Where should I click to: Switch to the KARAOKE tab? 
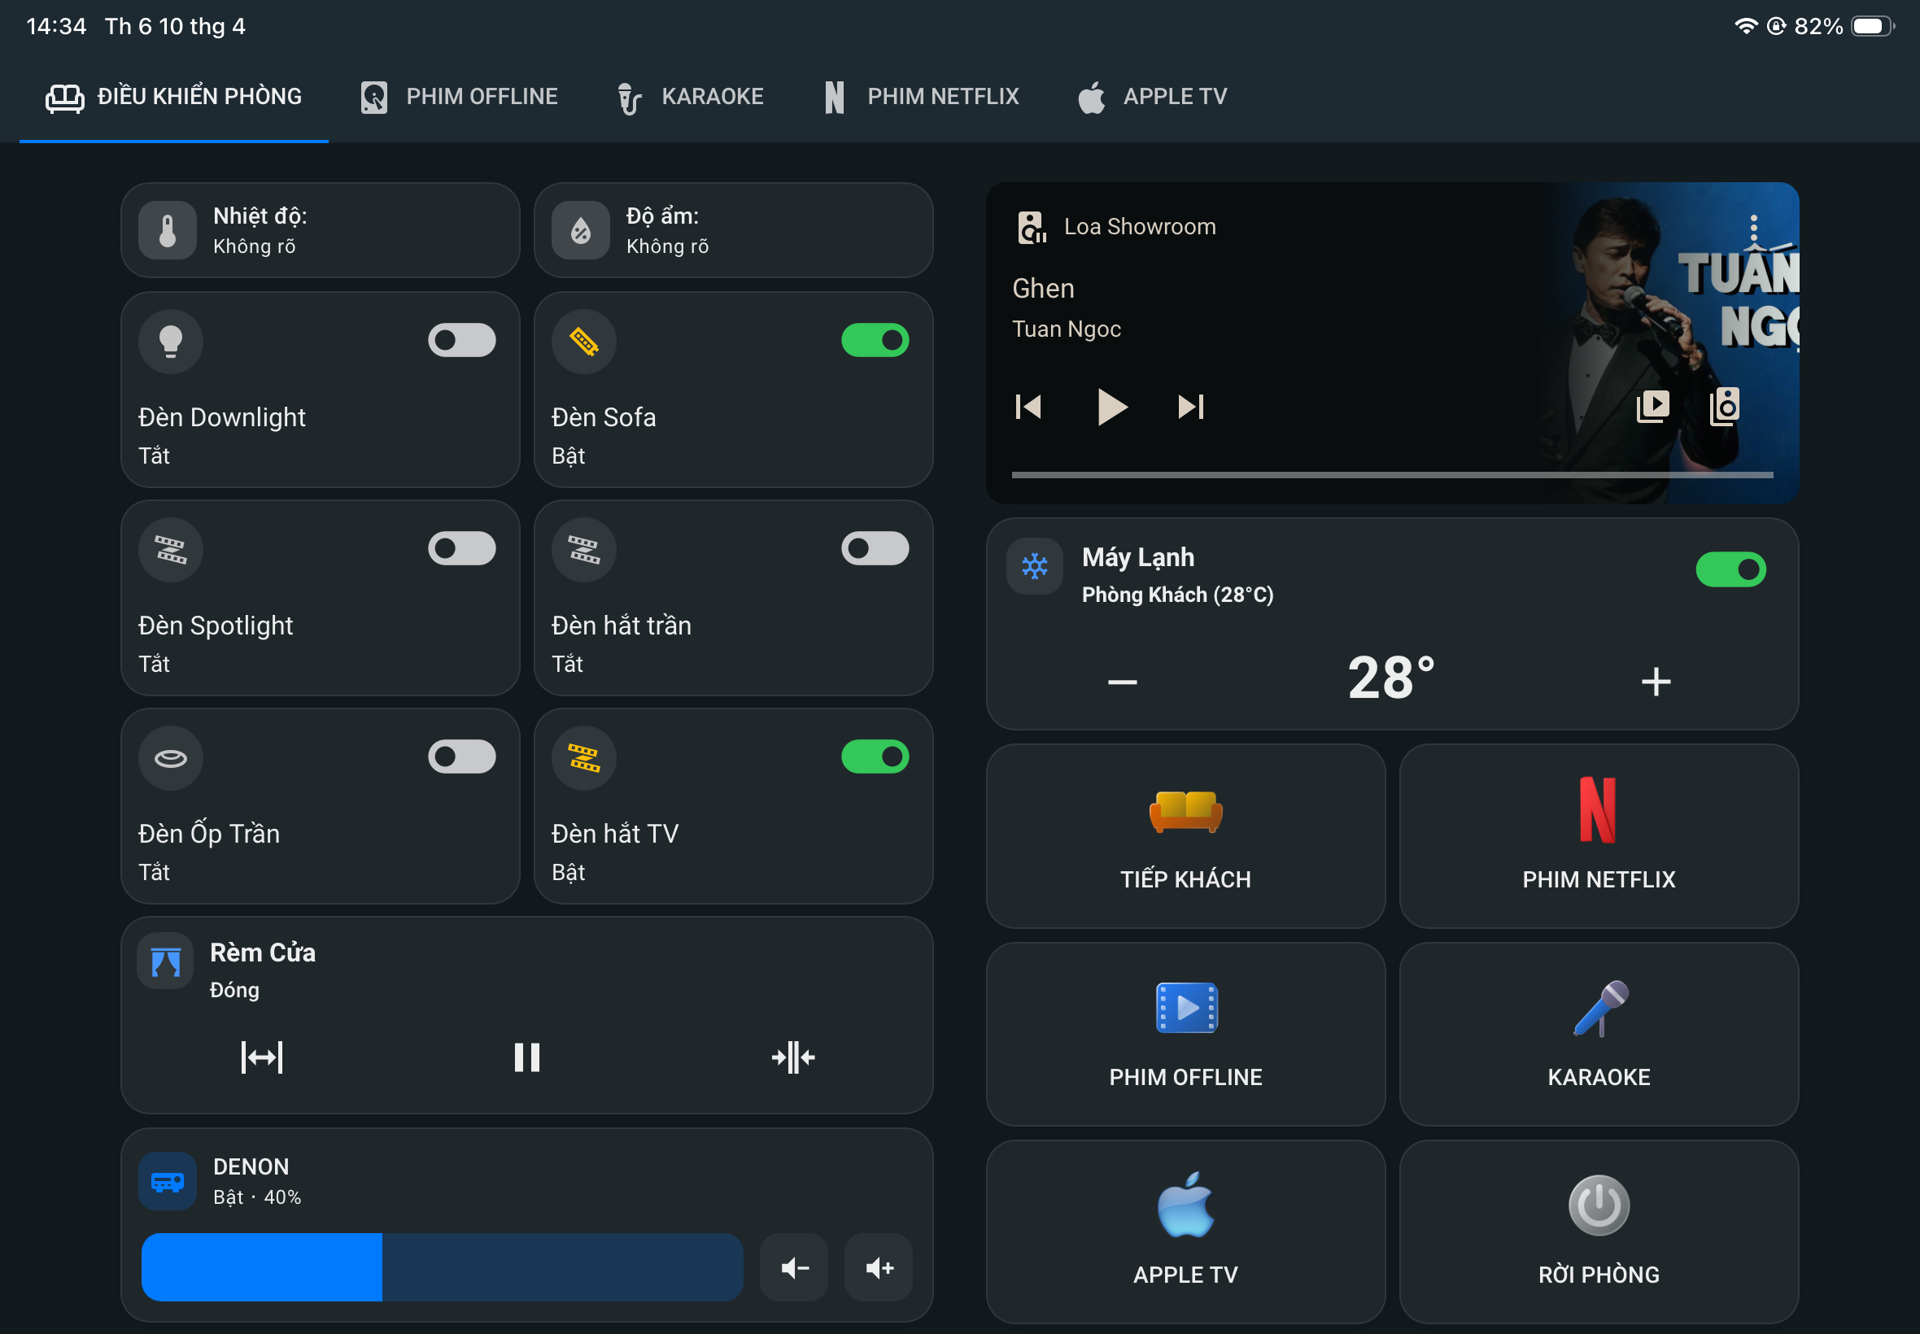coord(690,97)
